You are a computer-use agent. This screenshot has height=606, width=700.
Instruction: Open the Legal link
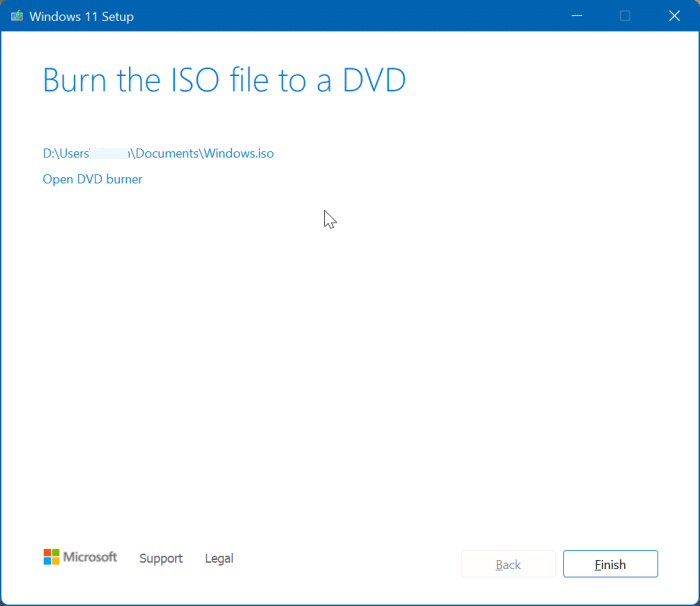219,558
